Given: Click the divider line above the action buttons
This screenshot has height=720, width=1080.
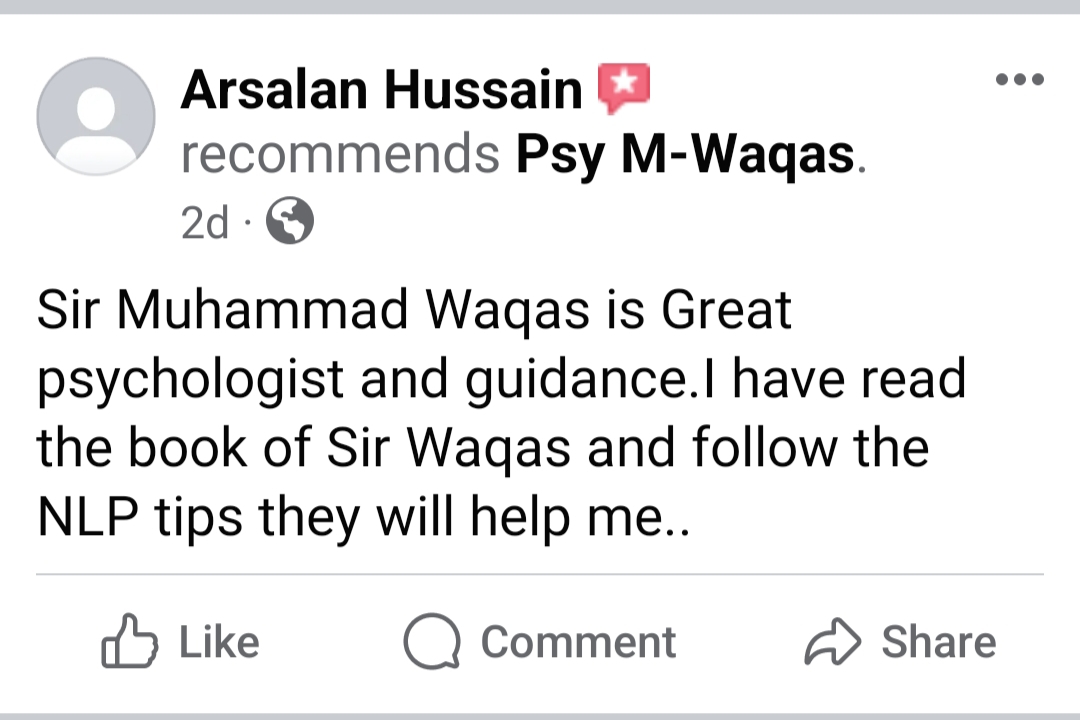Looking at the screenshot, I should tap(540, 573).
